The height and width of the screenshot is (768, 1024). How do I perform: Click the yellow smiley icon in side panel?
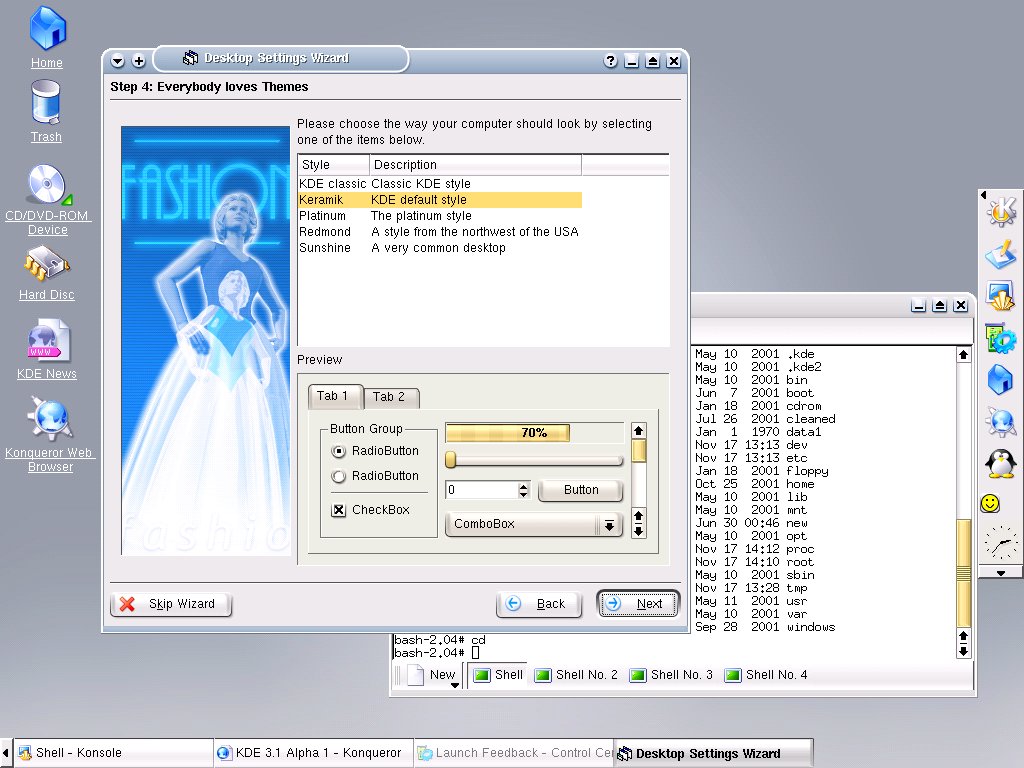(x=990, y=504)
